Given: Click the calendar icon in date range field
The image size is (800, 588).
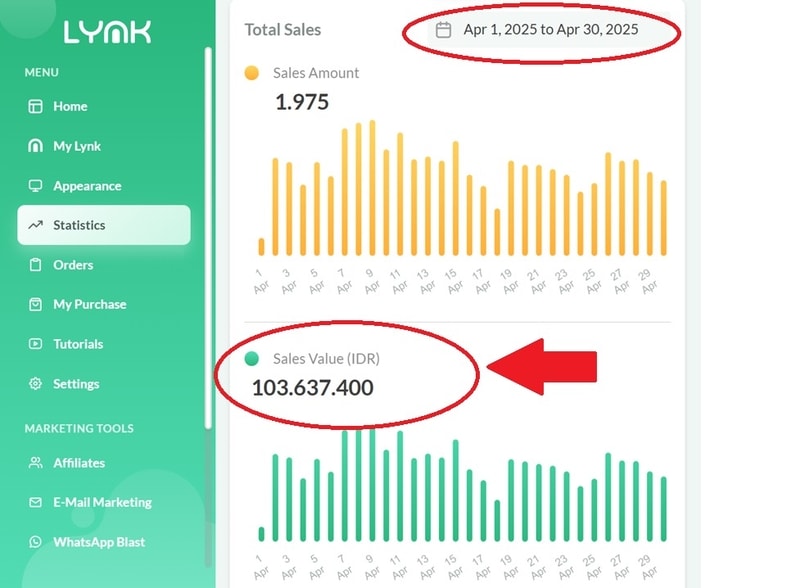Looking at the screenshot, I should (444, 30).
